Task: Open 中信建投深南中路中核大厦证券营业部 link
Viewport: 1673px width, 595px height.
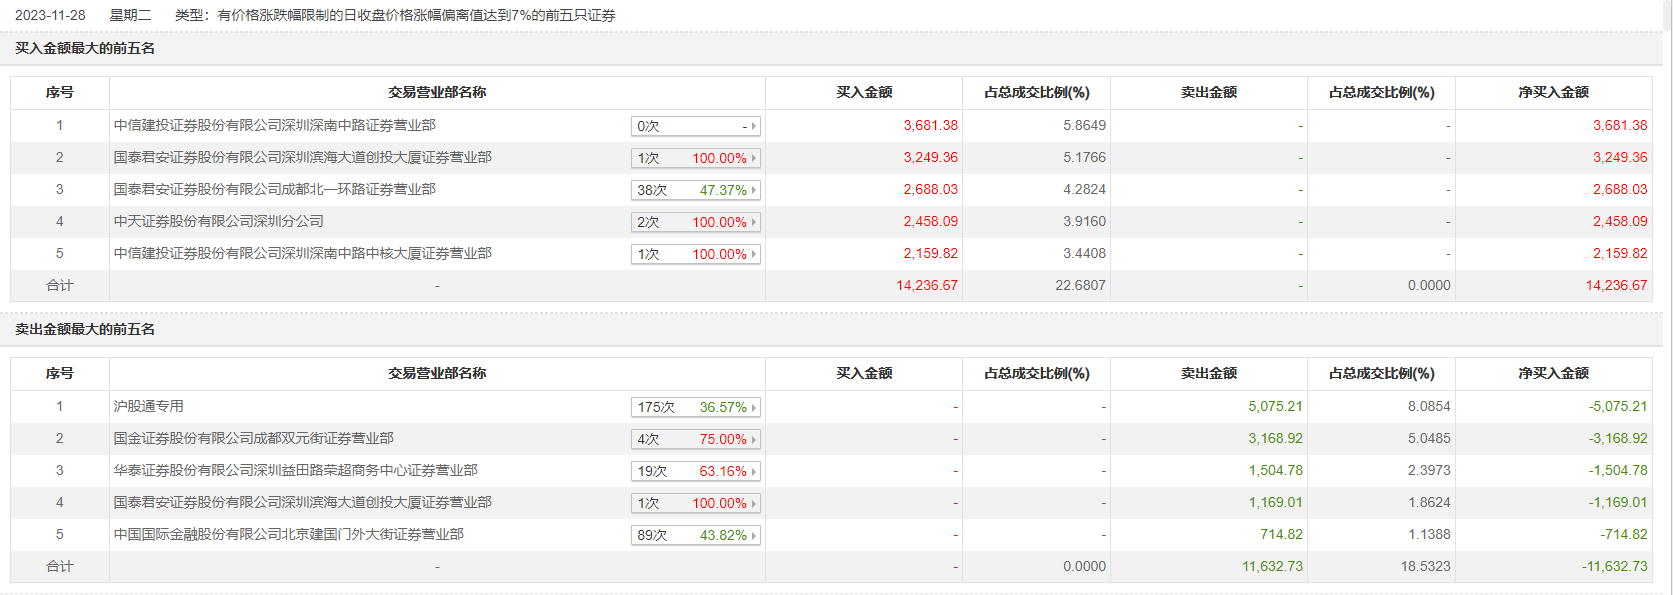Action: click(x=303, y=253)
